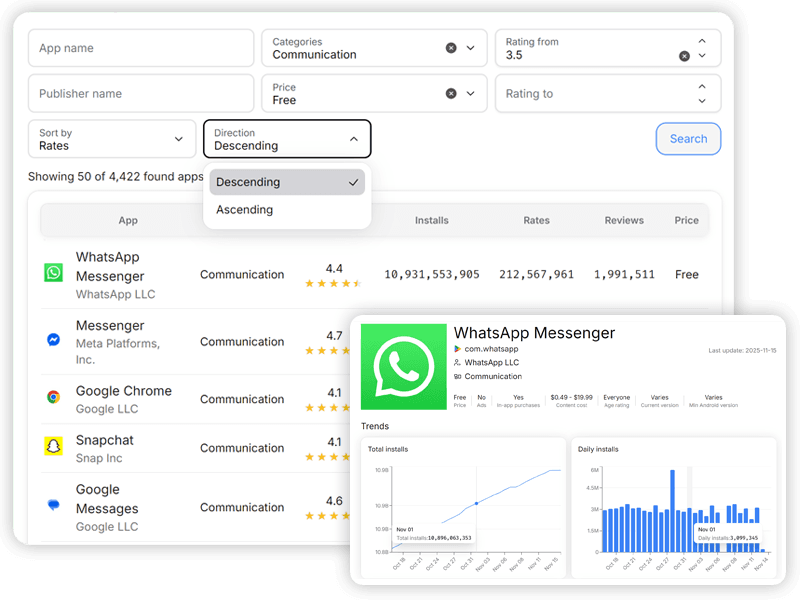Clear the Free price filter
Viewport: 800px width, 600px height.
tap(451, 93)
